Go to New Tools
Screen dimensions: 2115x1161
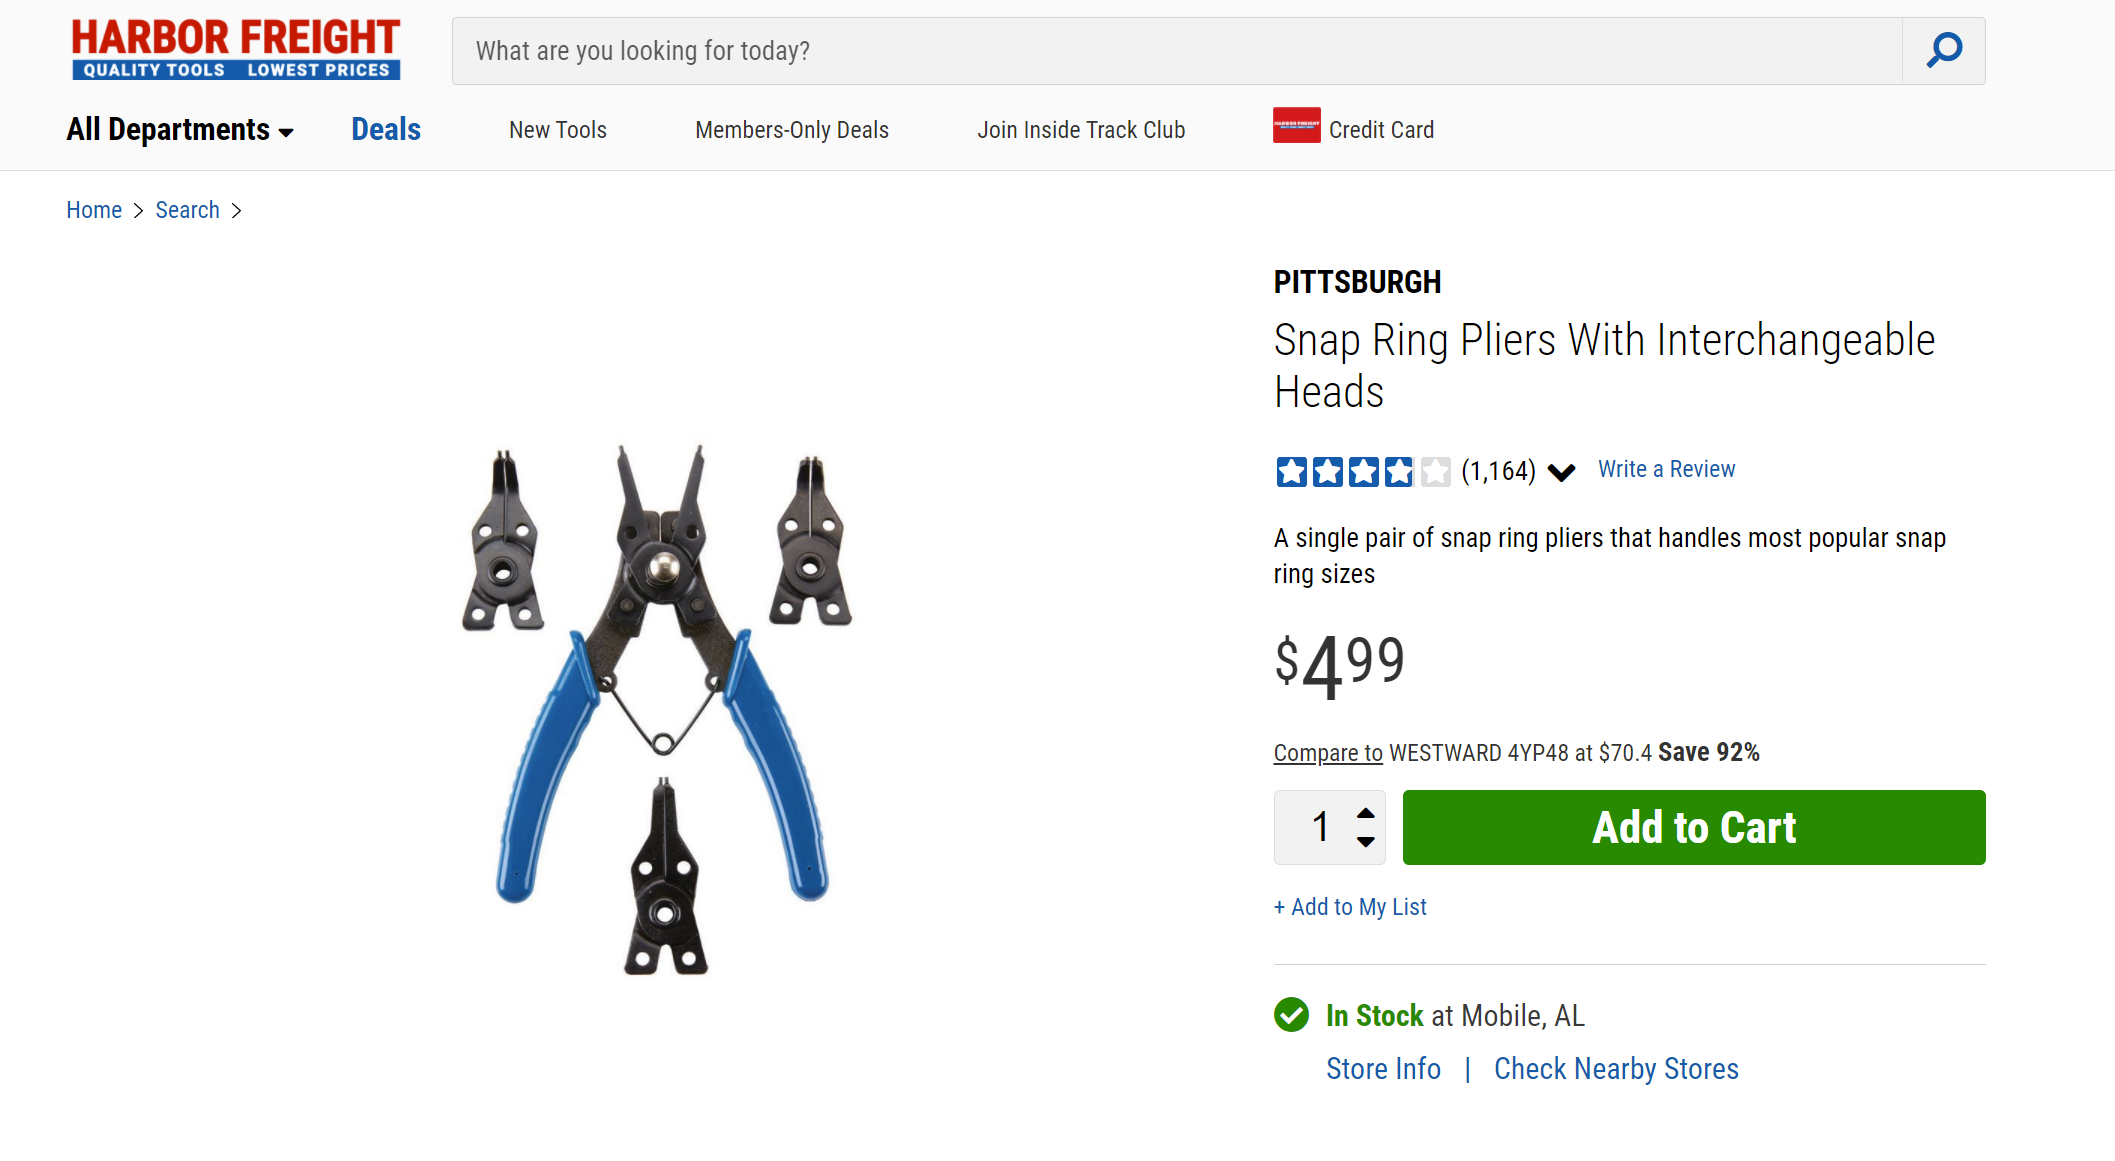(558, 130)
